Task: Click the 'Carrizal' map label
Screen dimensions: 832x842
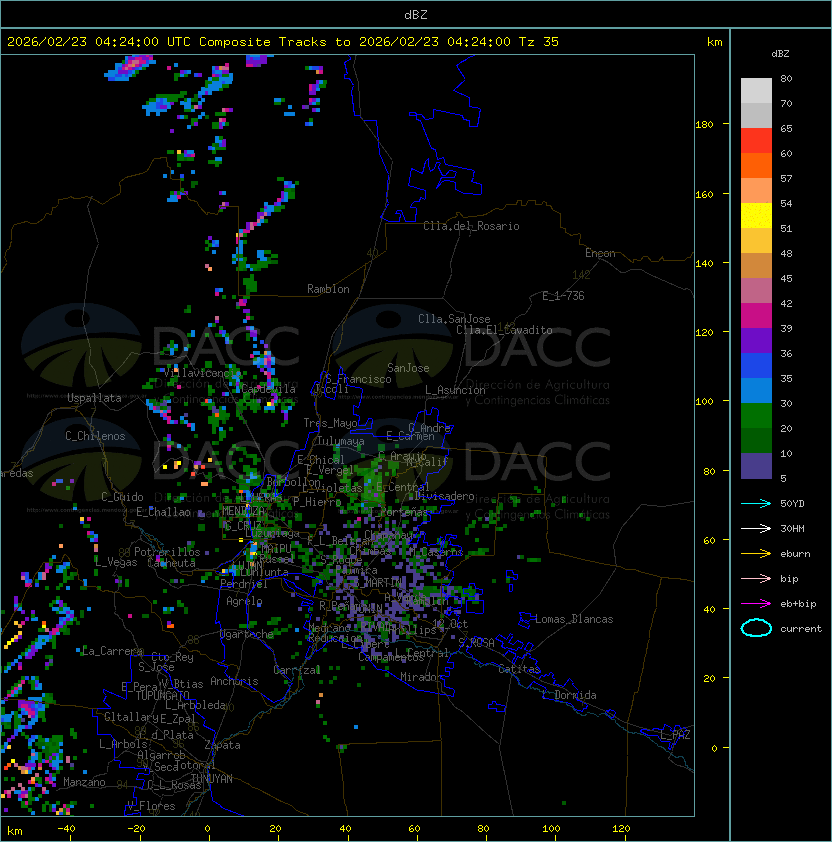Action: click(297, 670)
